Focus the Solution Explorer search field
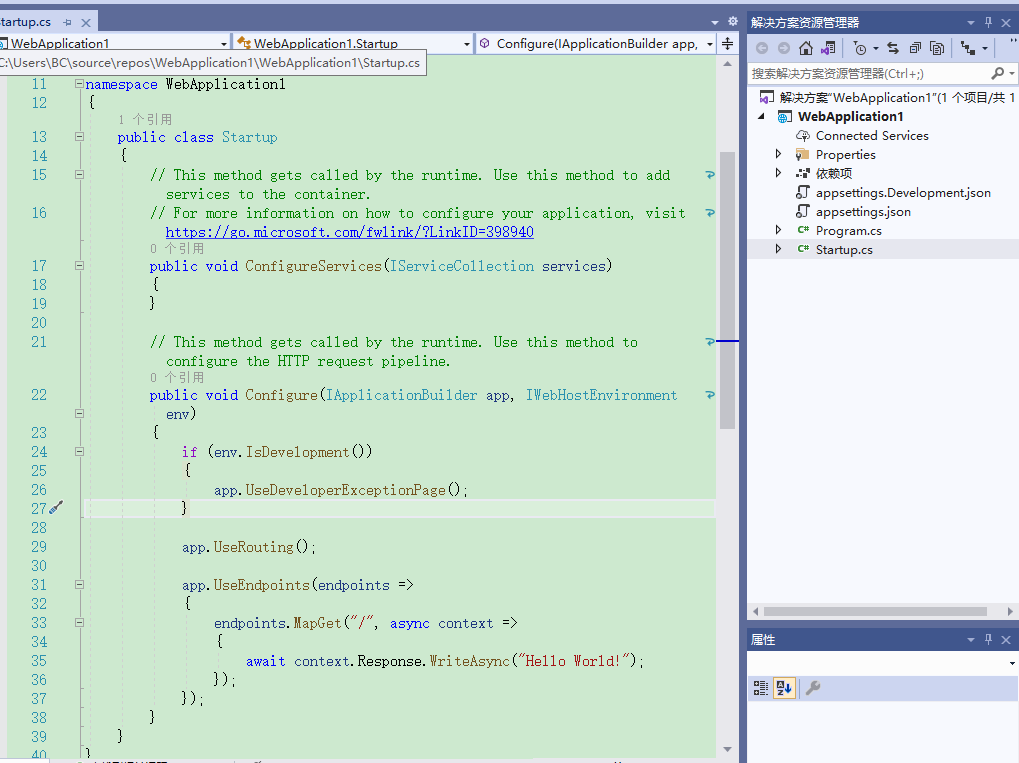Screen dimensions: 1019x763 pos(870,73)
